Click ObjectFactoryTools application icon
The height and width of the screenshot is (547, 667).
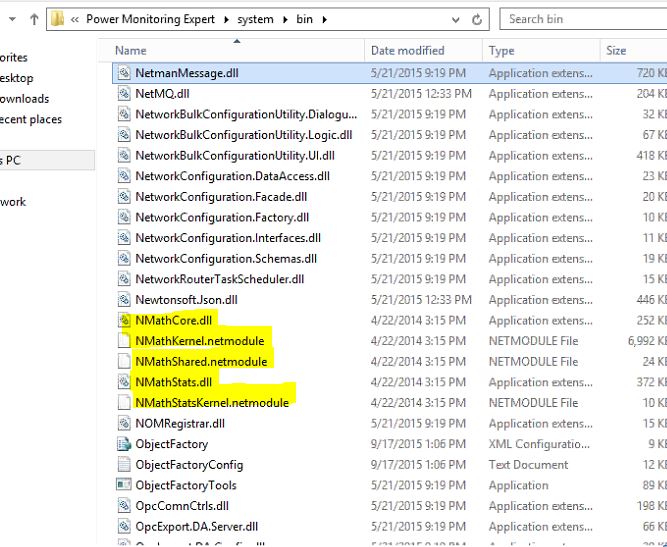coord(124,484)
